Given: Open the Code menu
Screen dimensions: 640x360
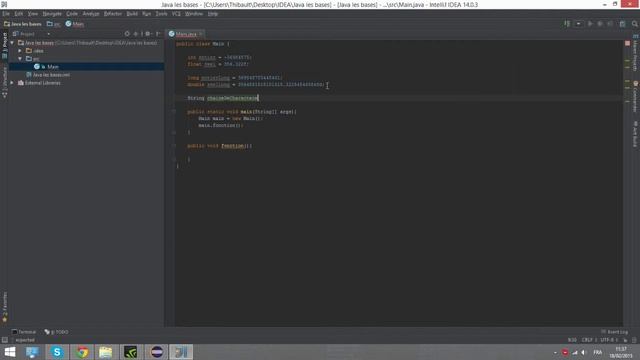Looking at the screenshot, I should (x=72, y=14).
